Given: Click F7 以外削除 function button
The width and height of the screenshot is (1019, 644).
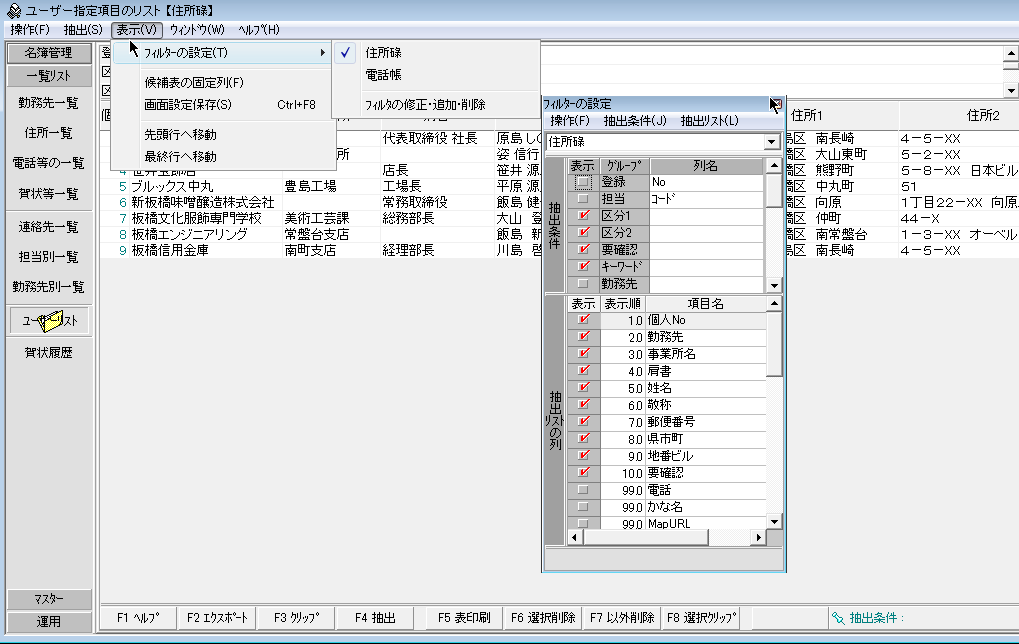Looking at the screenshot, I should click(x=623, y=618).
